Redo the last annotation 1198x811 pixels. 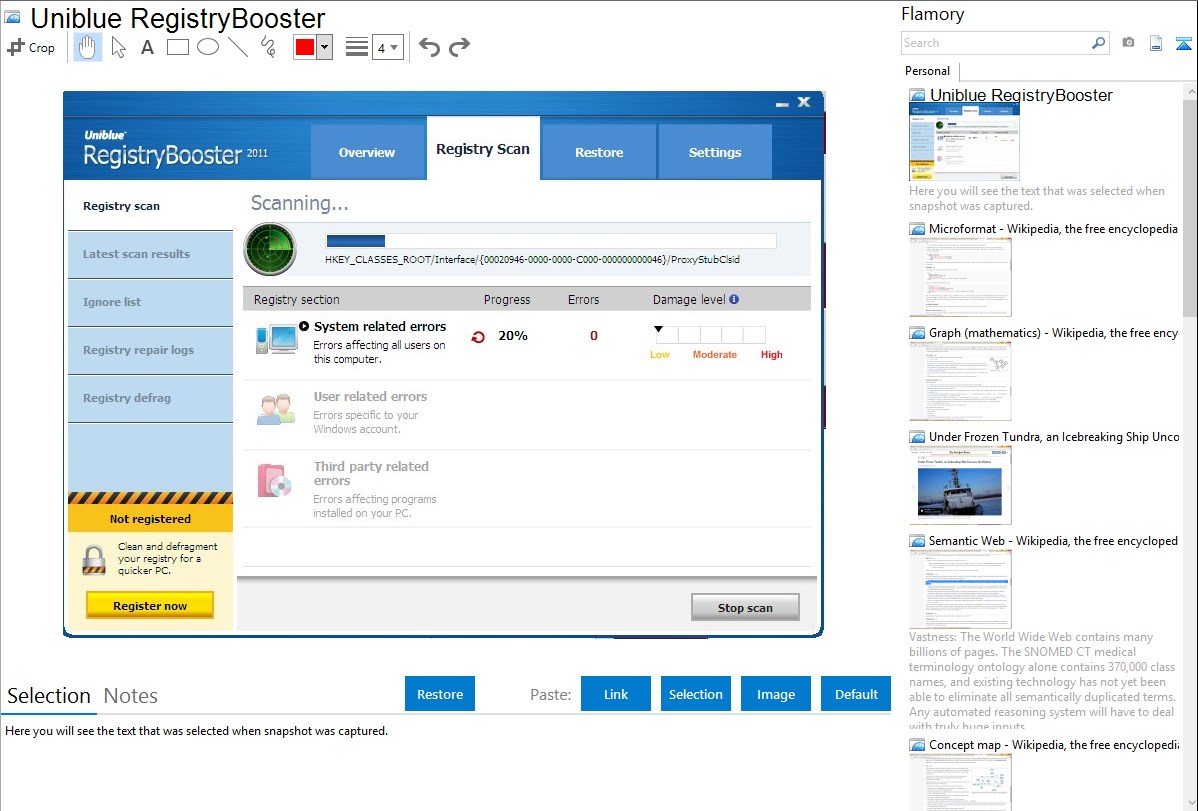(x=459, y=47)
